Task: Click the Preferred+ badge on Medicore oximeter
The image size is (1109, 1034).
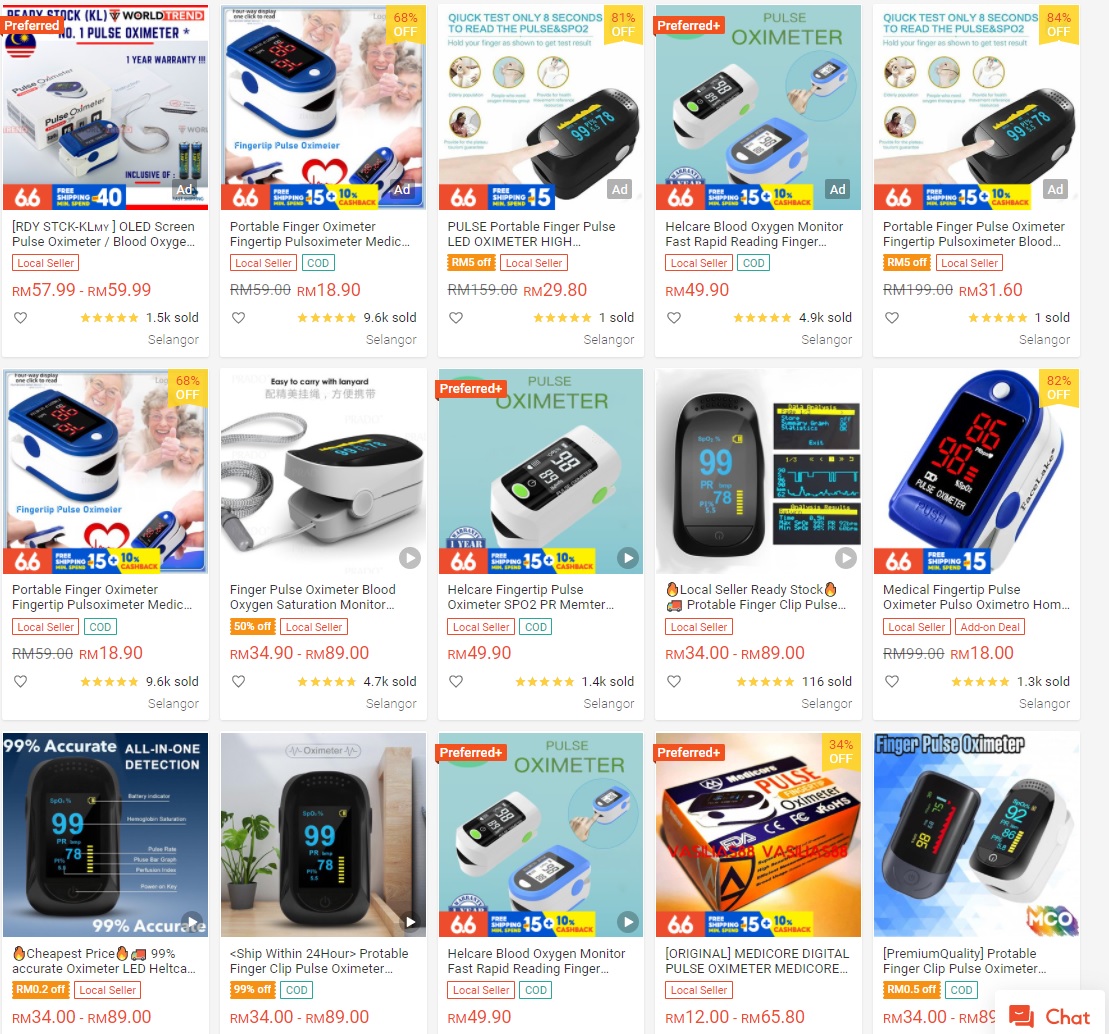Action: coord(688,753)
